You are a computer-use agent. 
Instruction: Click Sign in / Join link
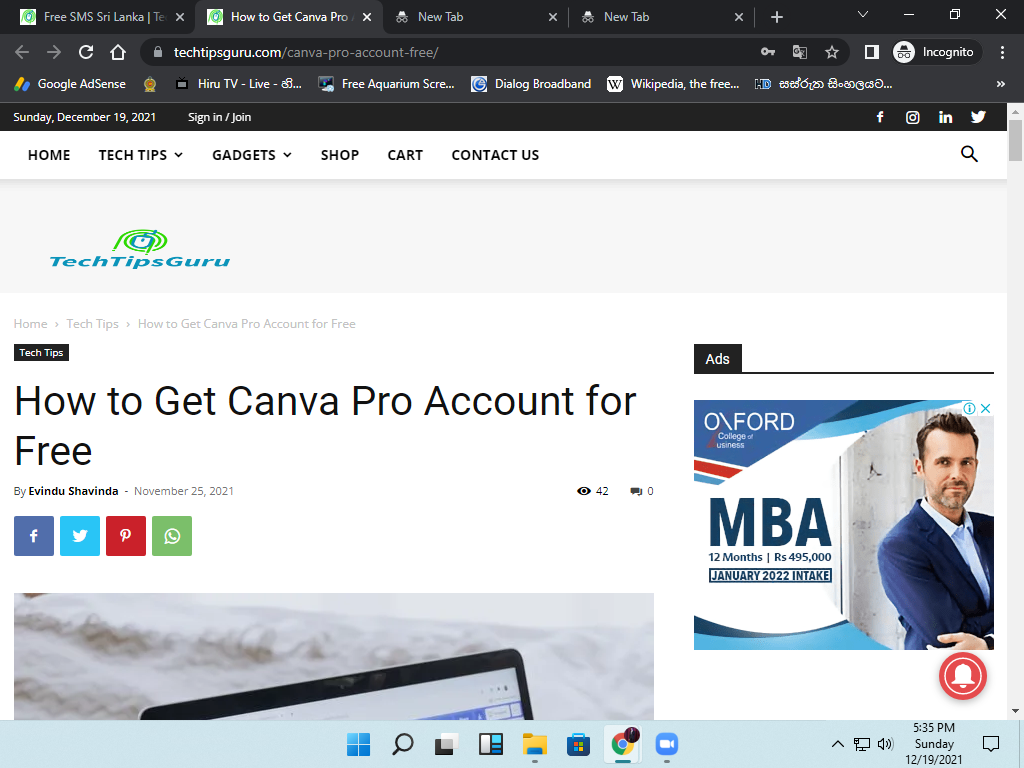click(219, 117)
